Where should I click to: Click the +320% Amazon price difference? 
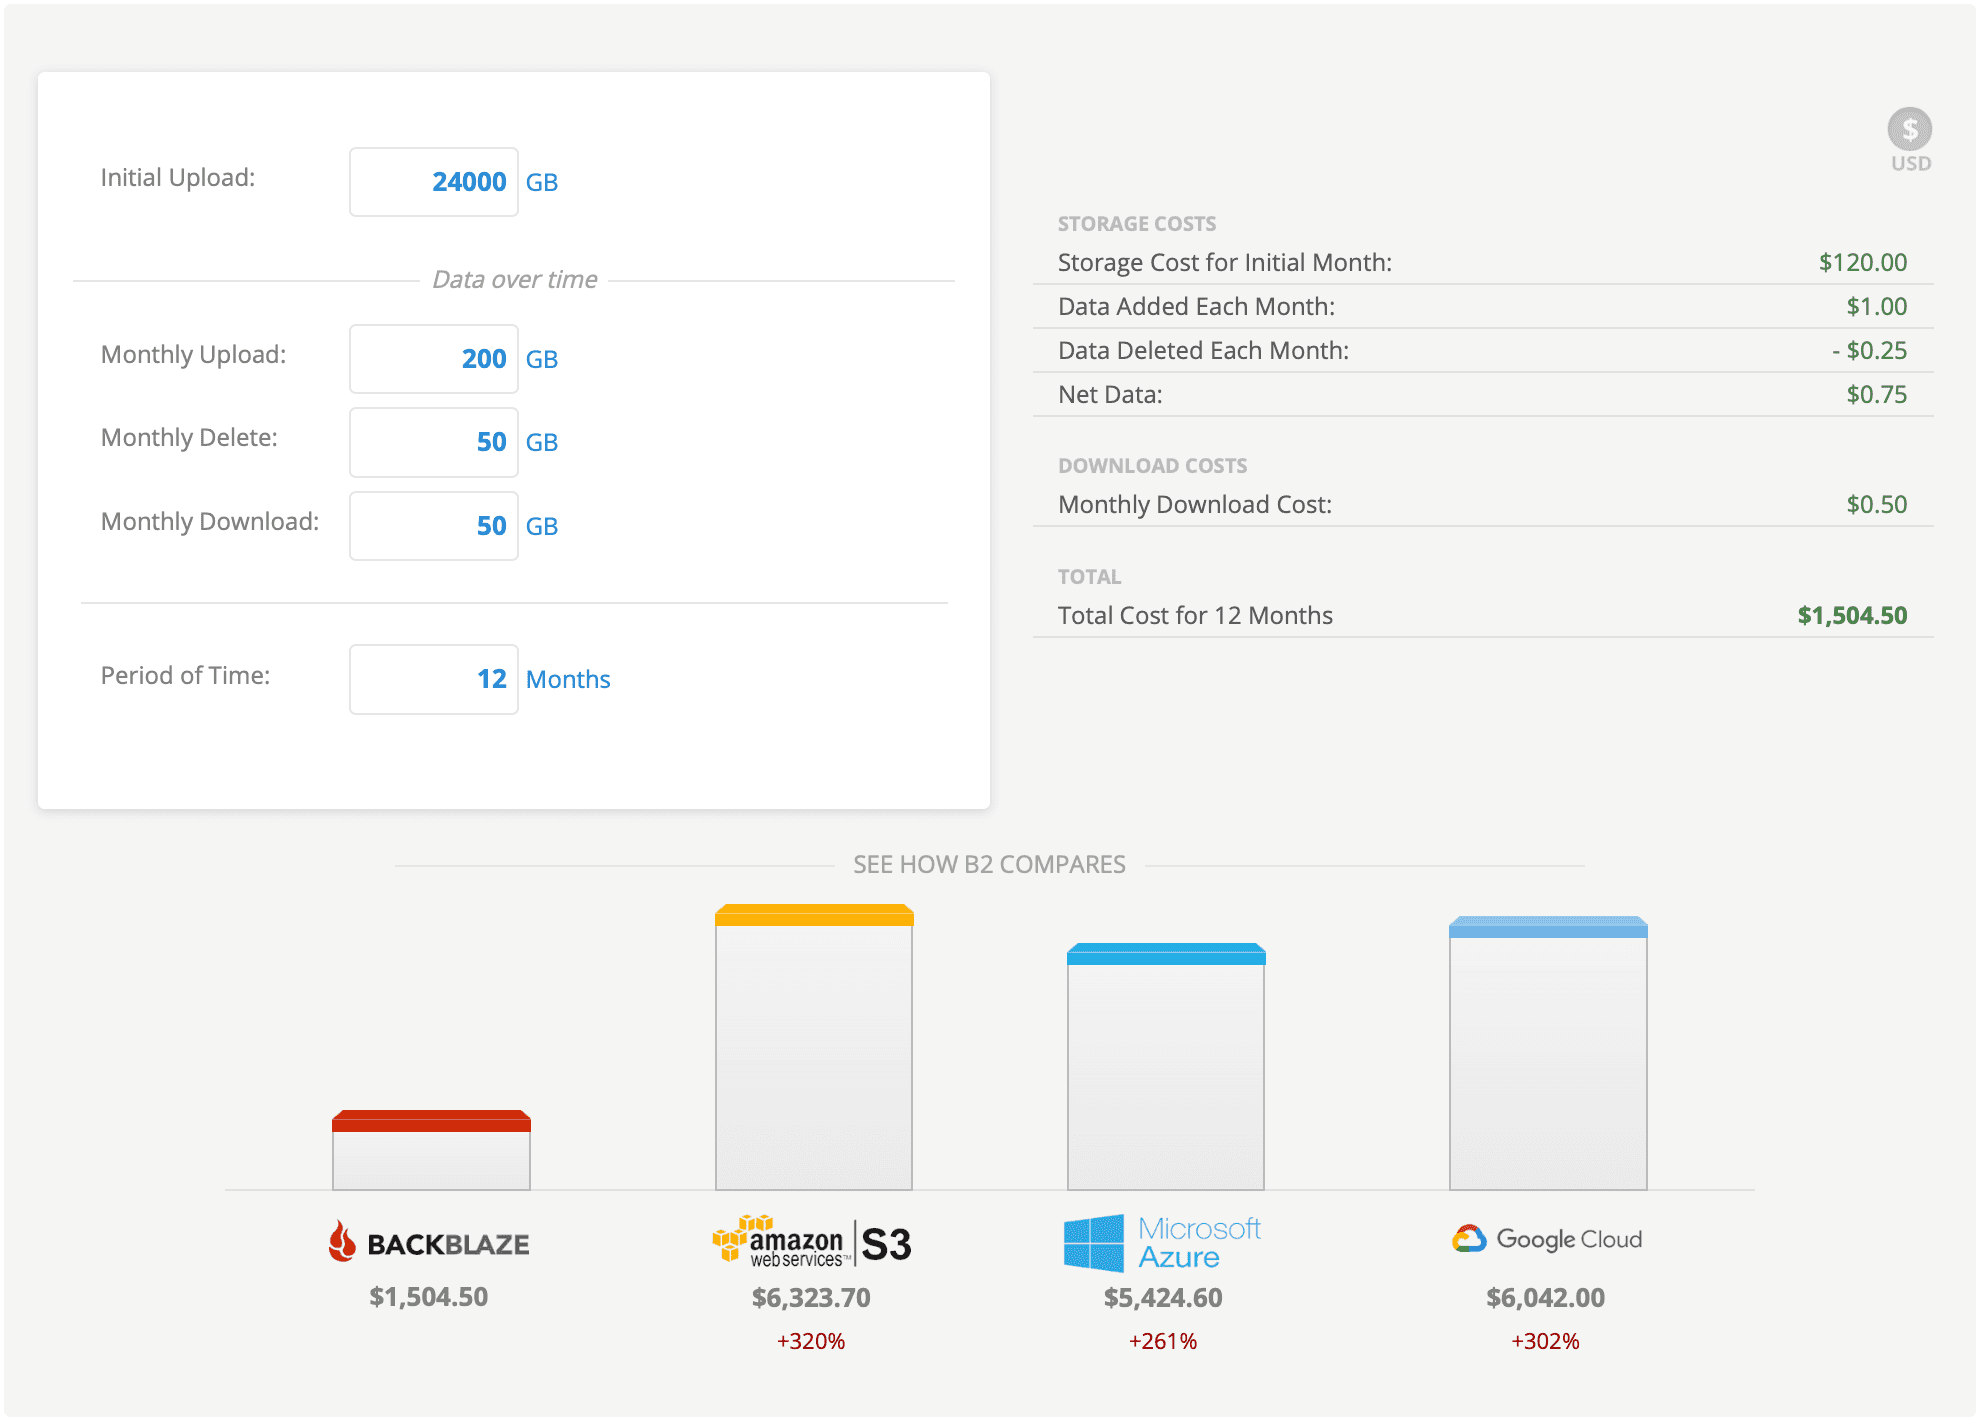click(811, 1342)
